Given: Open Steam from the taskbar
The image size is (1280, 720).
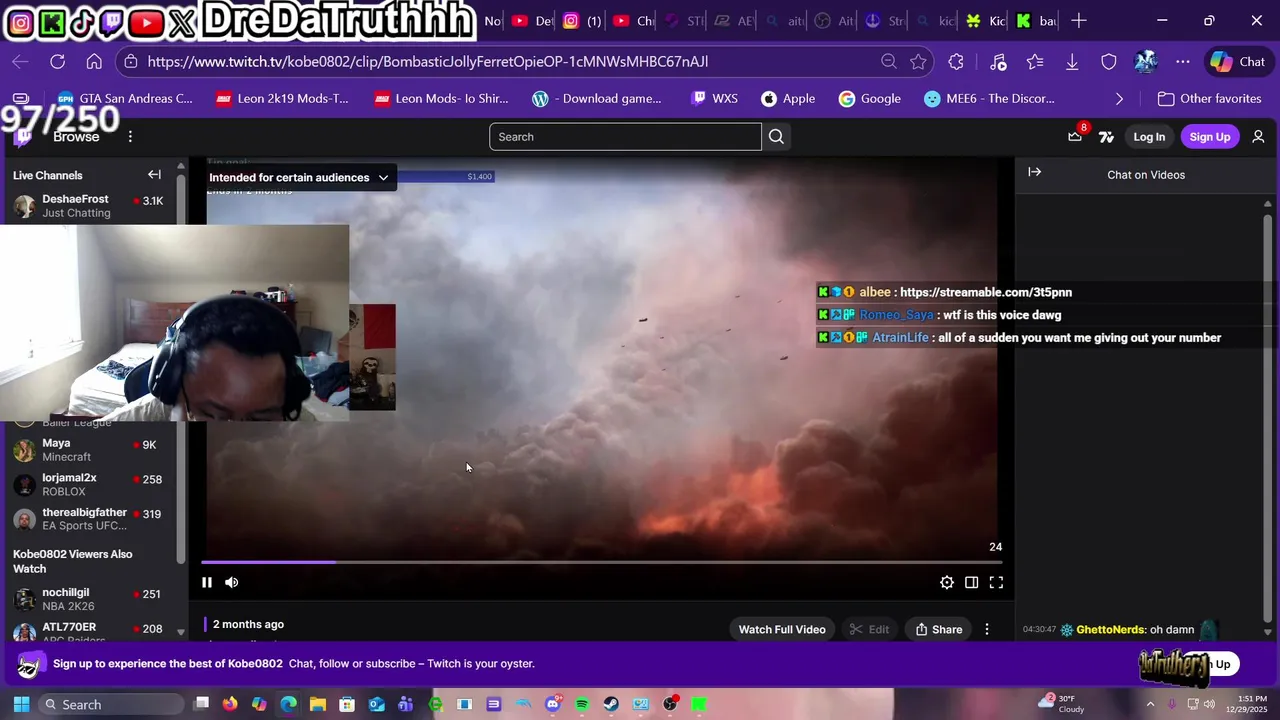Looking at the screenshot, I should pos(611,704).
